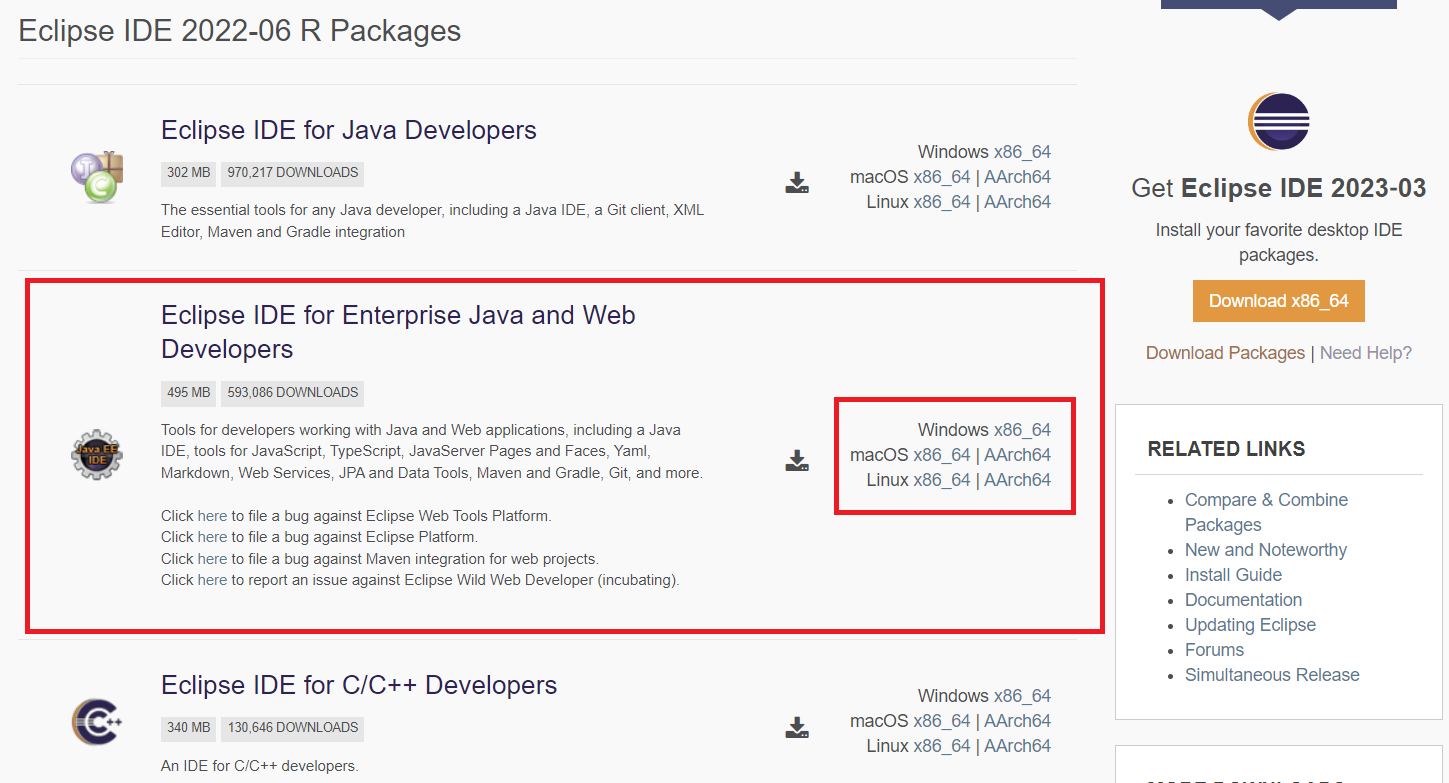Click 'here' to file Web Tools Platform bug

pyautogui.click(x=212, y=516)
